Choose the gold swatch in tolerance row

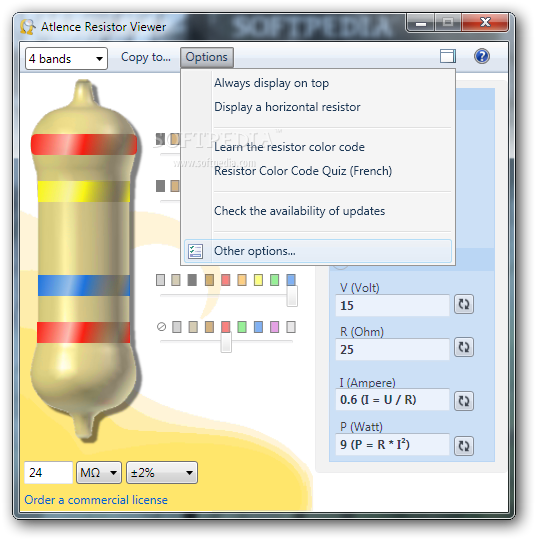(x=193, y=327)
